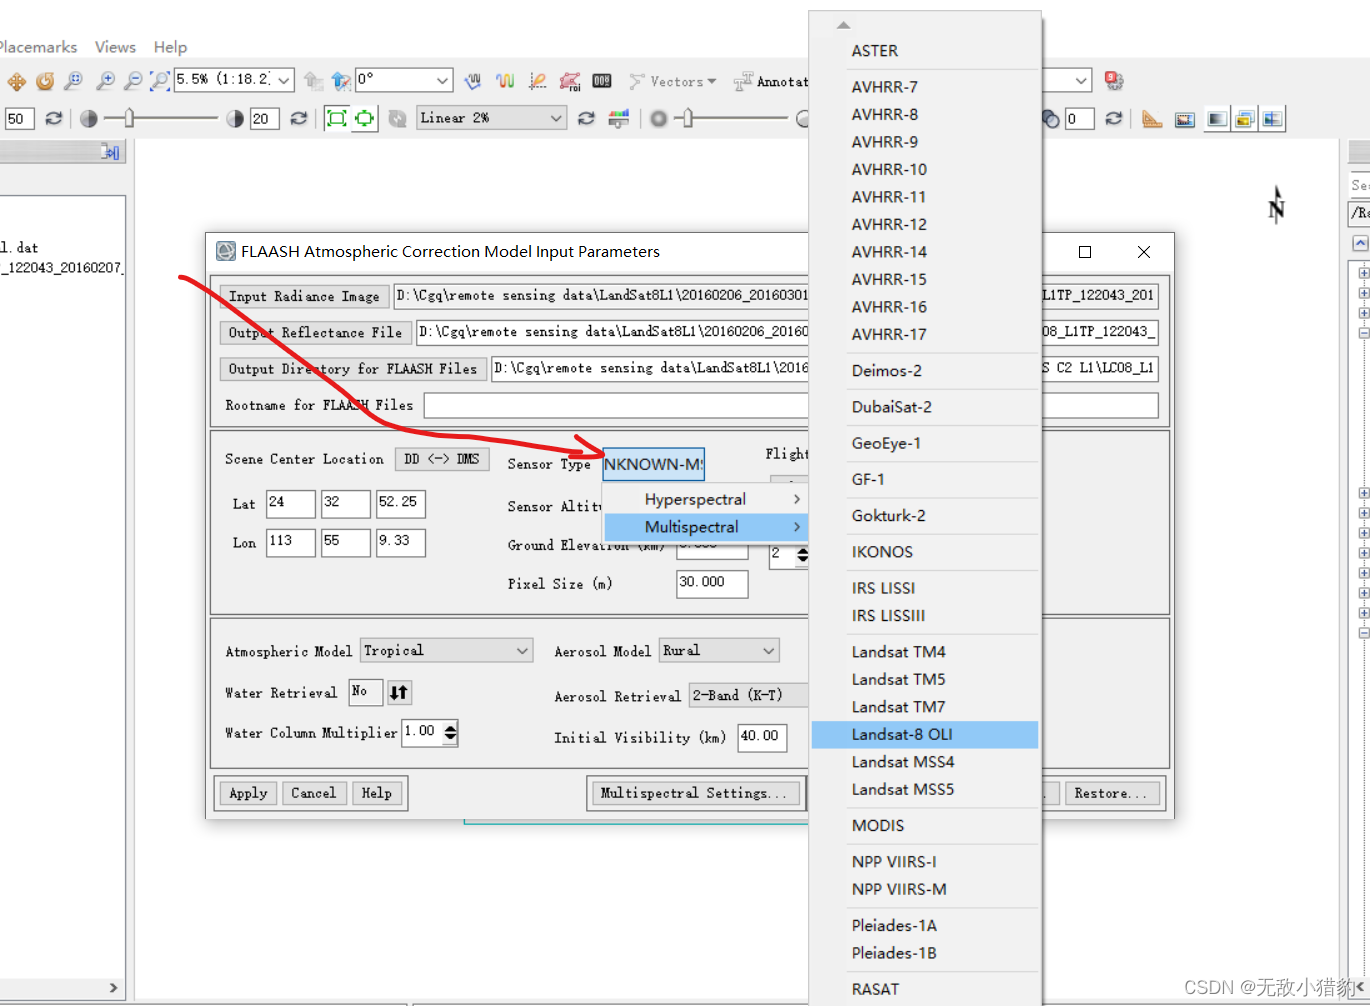Open the Aerosol Retrieval 2-Band (K-T) dropdown
1370x1006 pixels.
click(749, 695)
